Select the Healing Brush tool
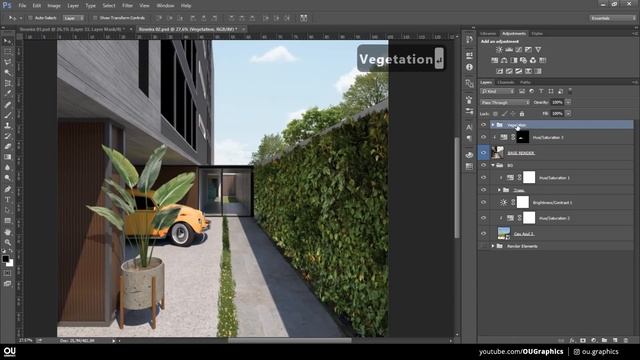640x360 pixels. [x=7, y=104]
